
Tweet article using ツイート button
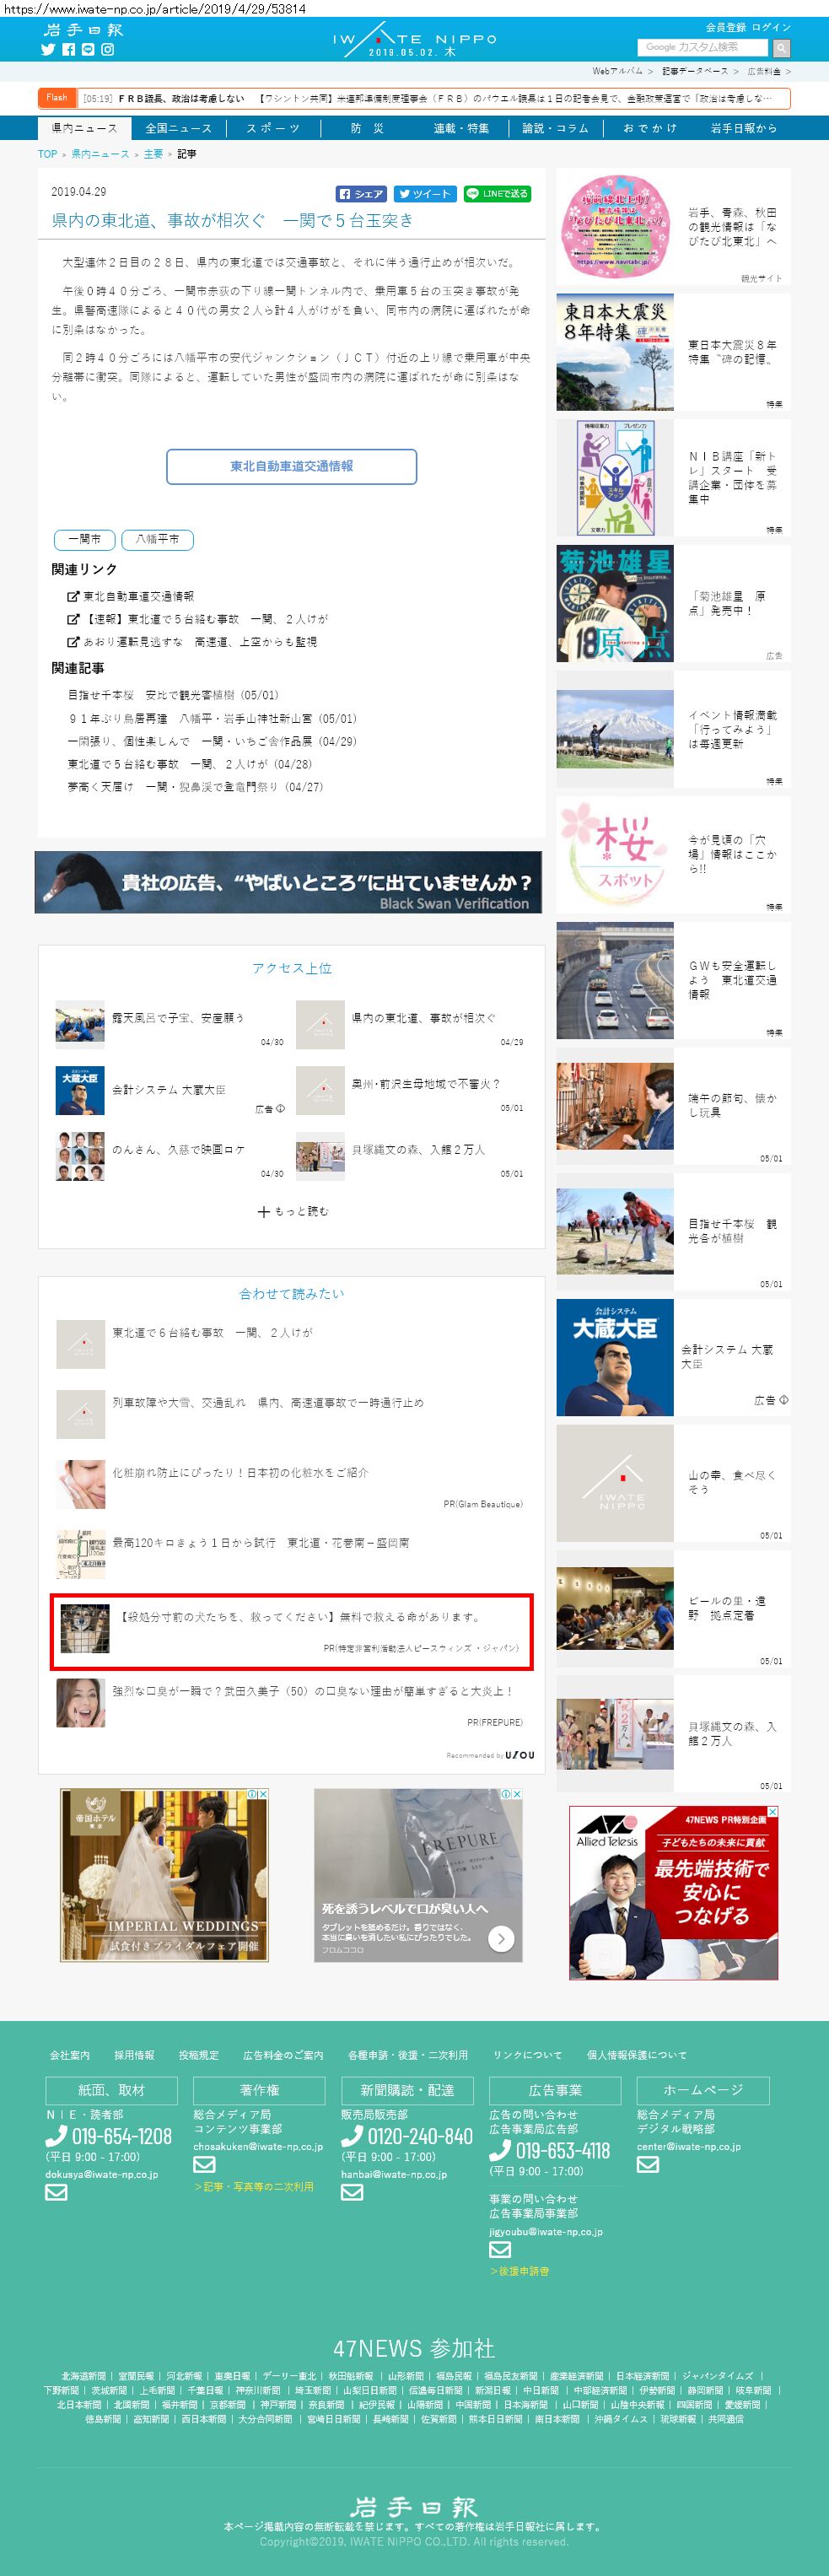coord(425,194)
